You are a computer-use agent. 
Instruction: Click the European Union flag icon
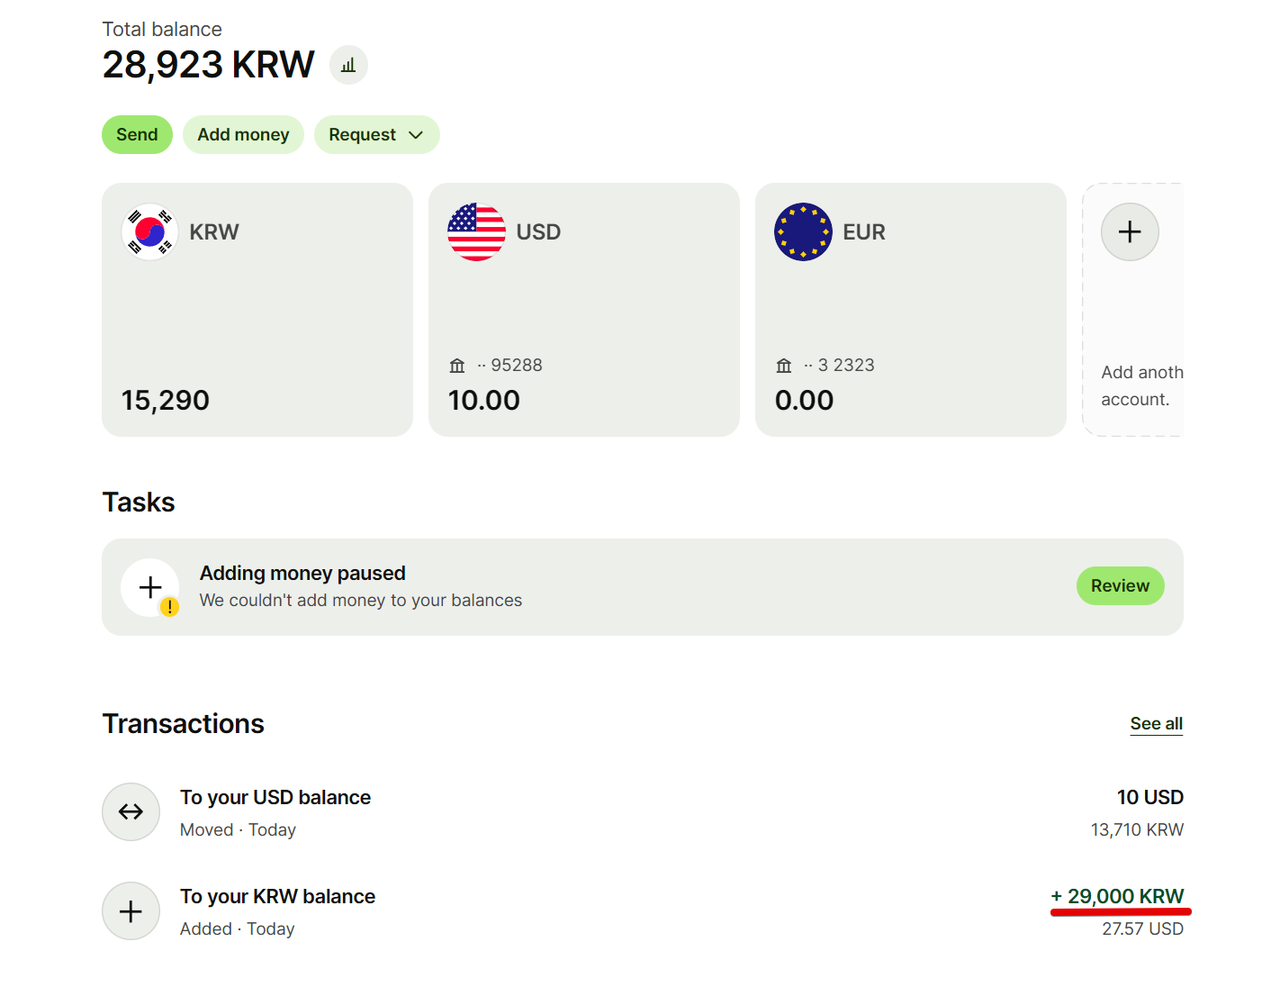click(x=803, y=232)
